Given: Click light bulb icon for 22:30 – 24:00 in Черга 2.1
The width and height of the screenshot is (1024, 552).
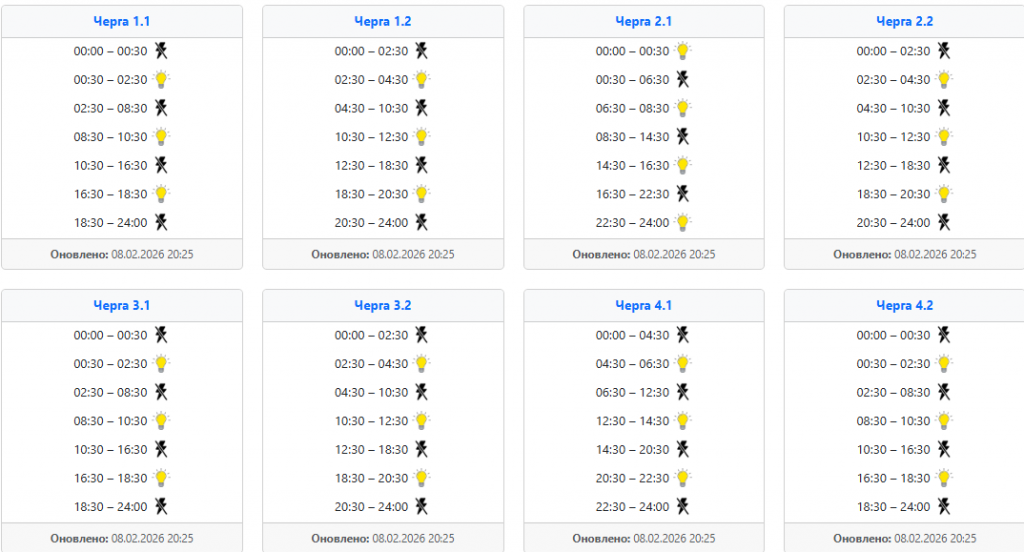Looking at the screenshot, I should pos(683,223).
